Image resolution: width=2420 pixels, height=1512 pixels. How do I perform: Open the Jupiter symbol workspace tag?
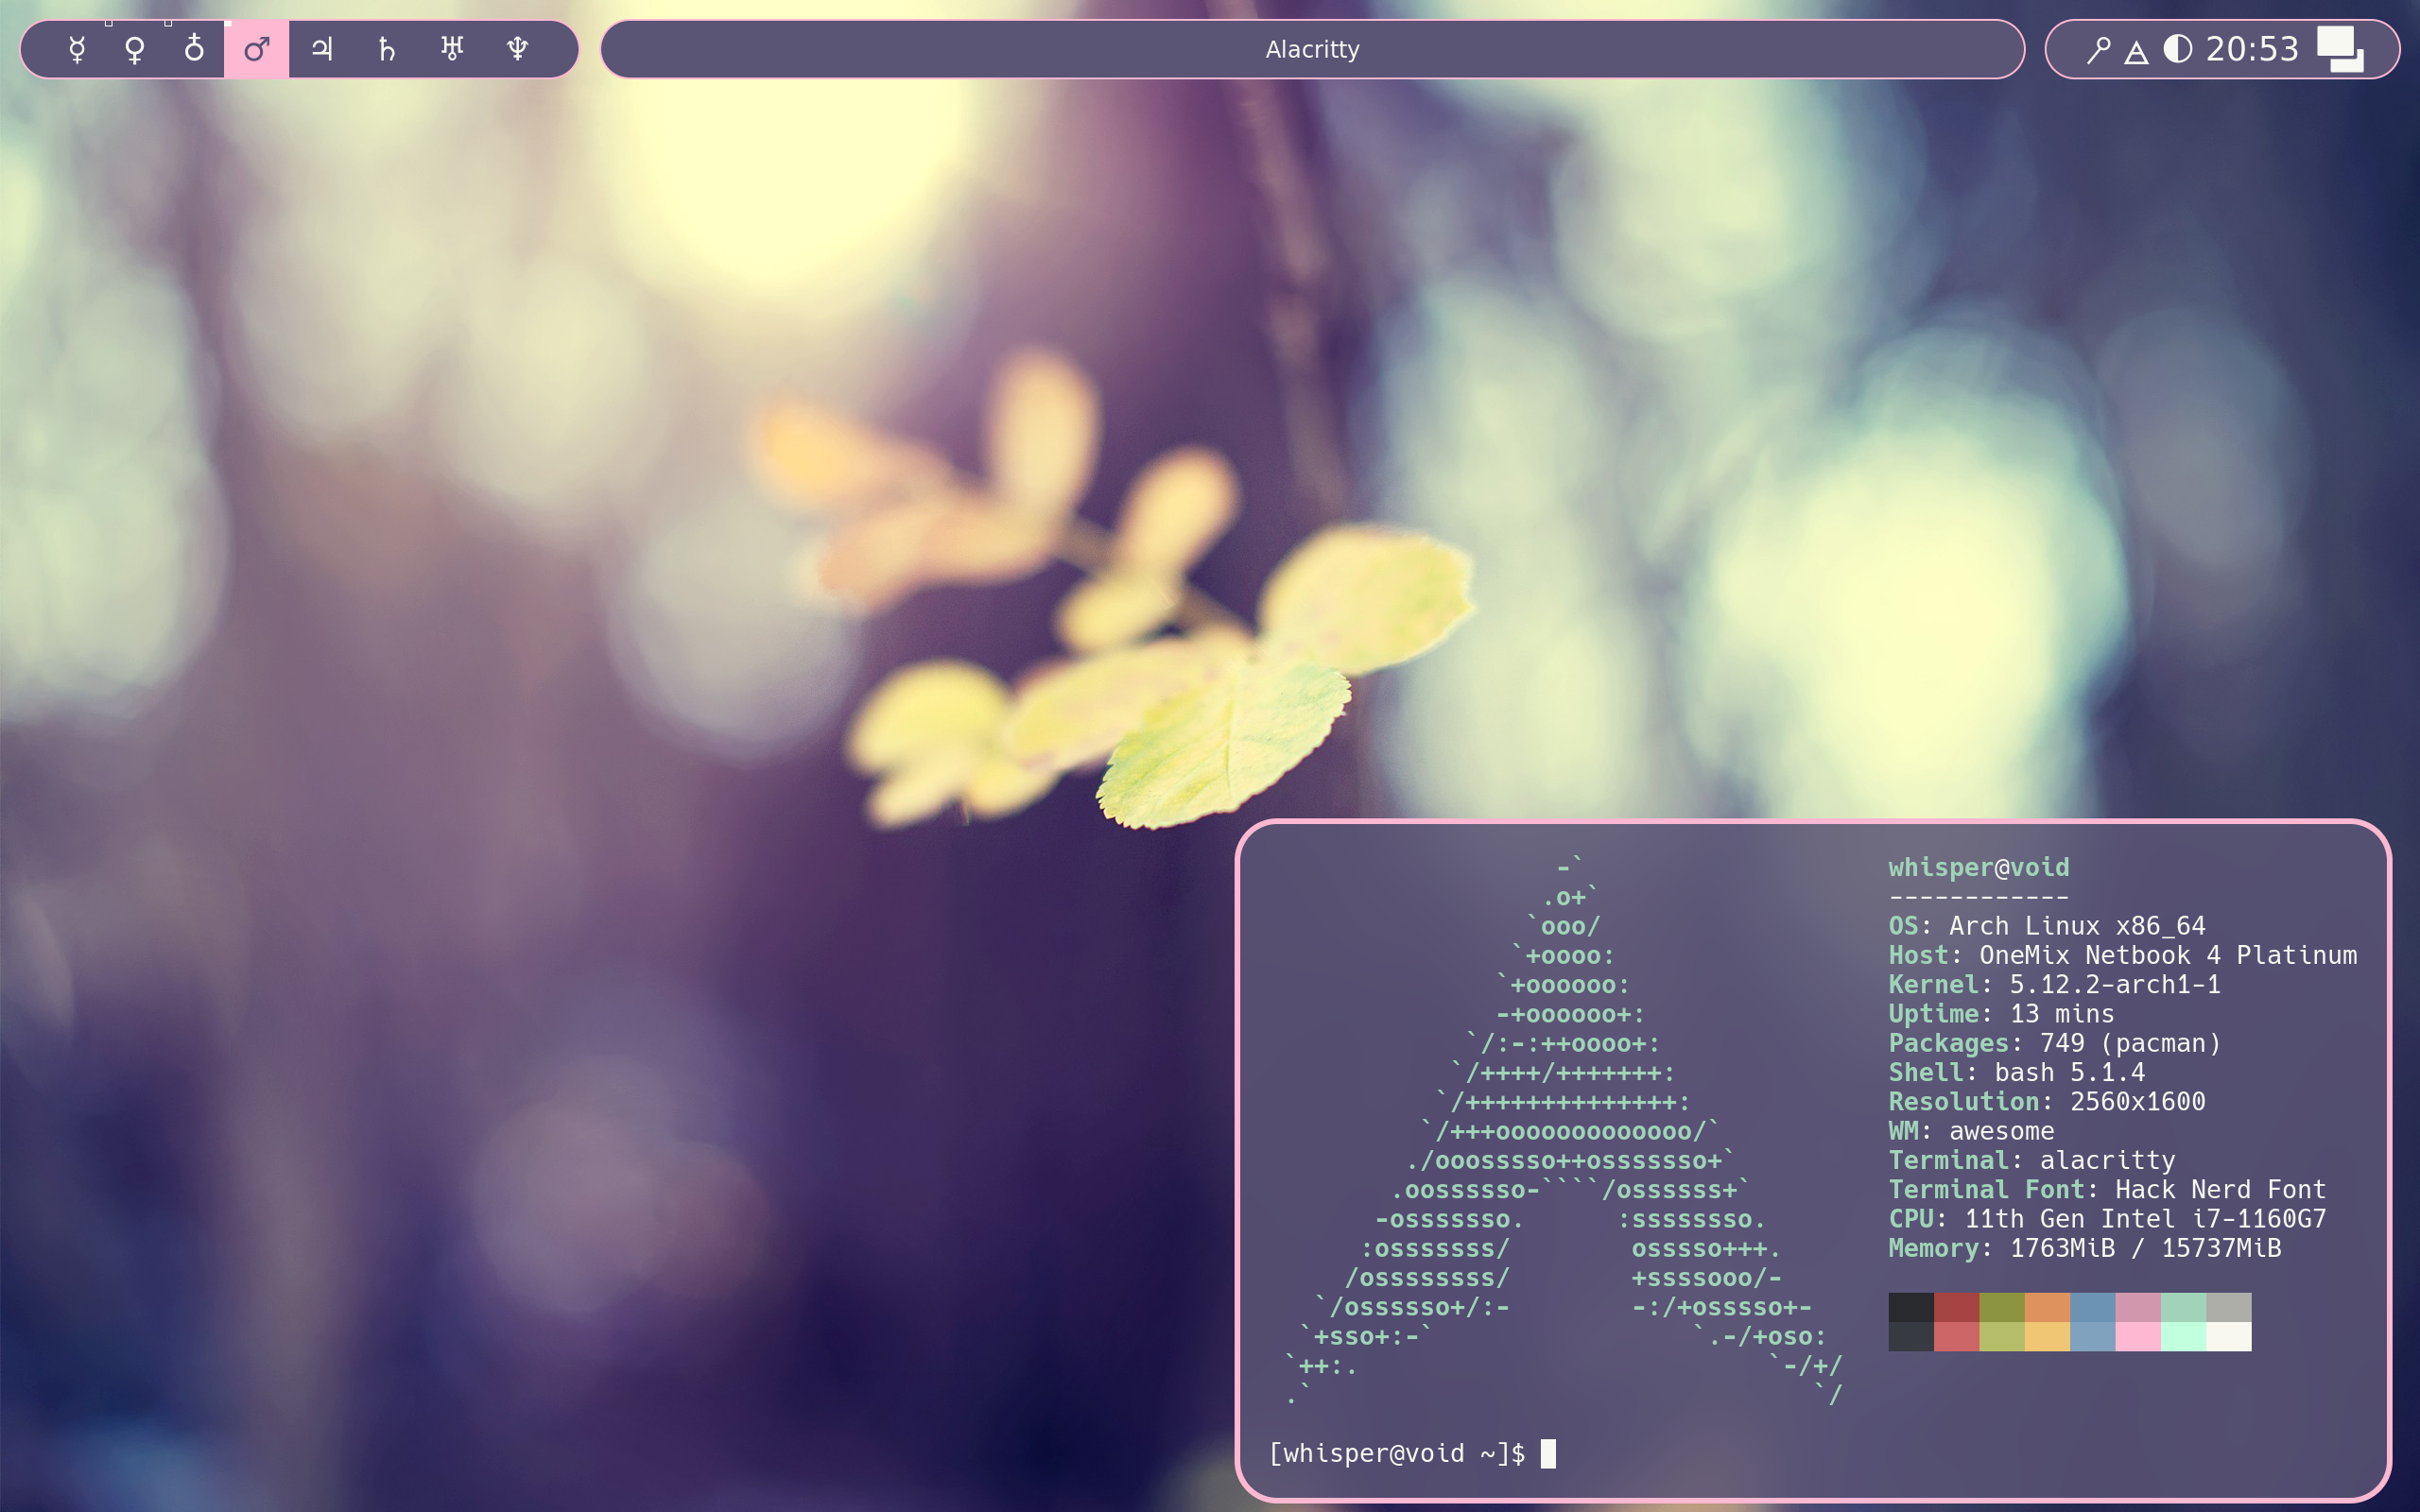coord(322,49)
